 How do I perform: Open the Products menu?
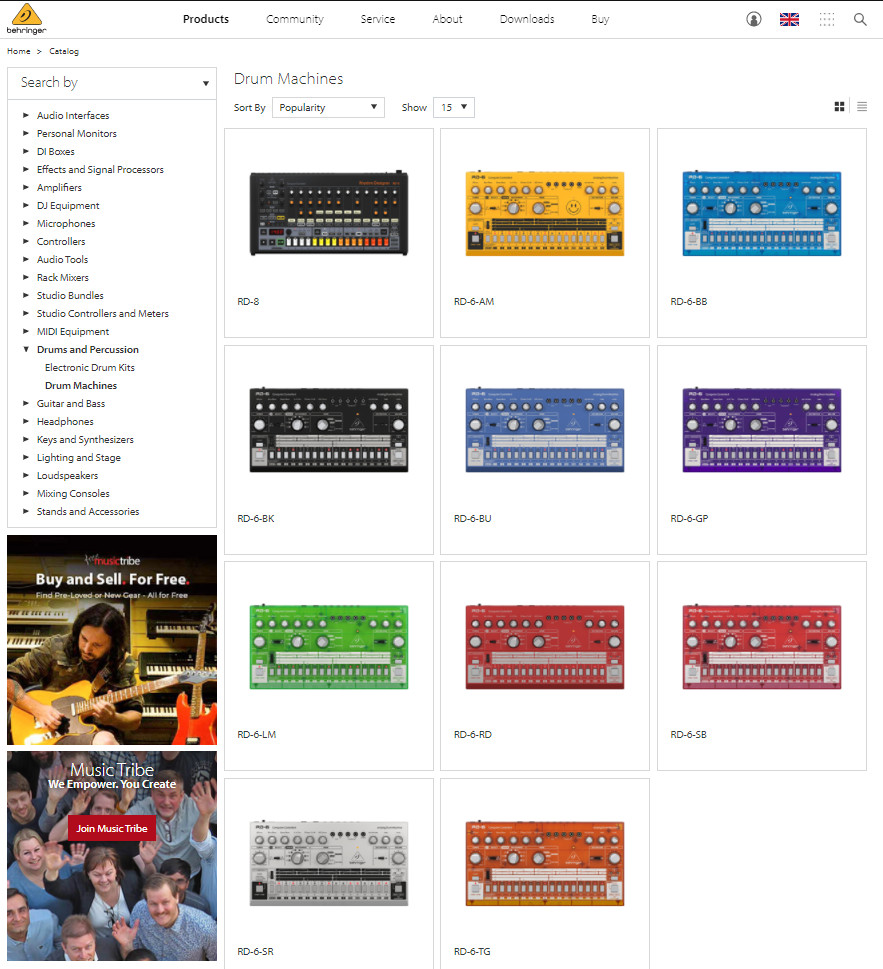206,19
